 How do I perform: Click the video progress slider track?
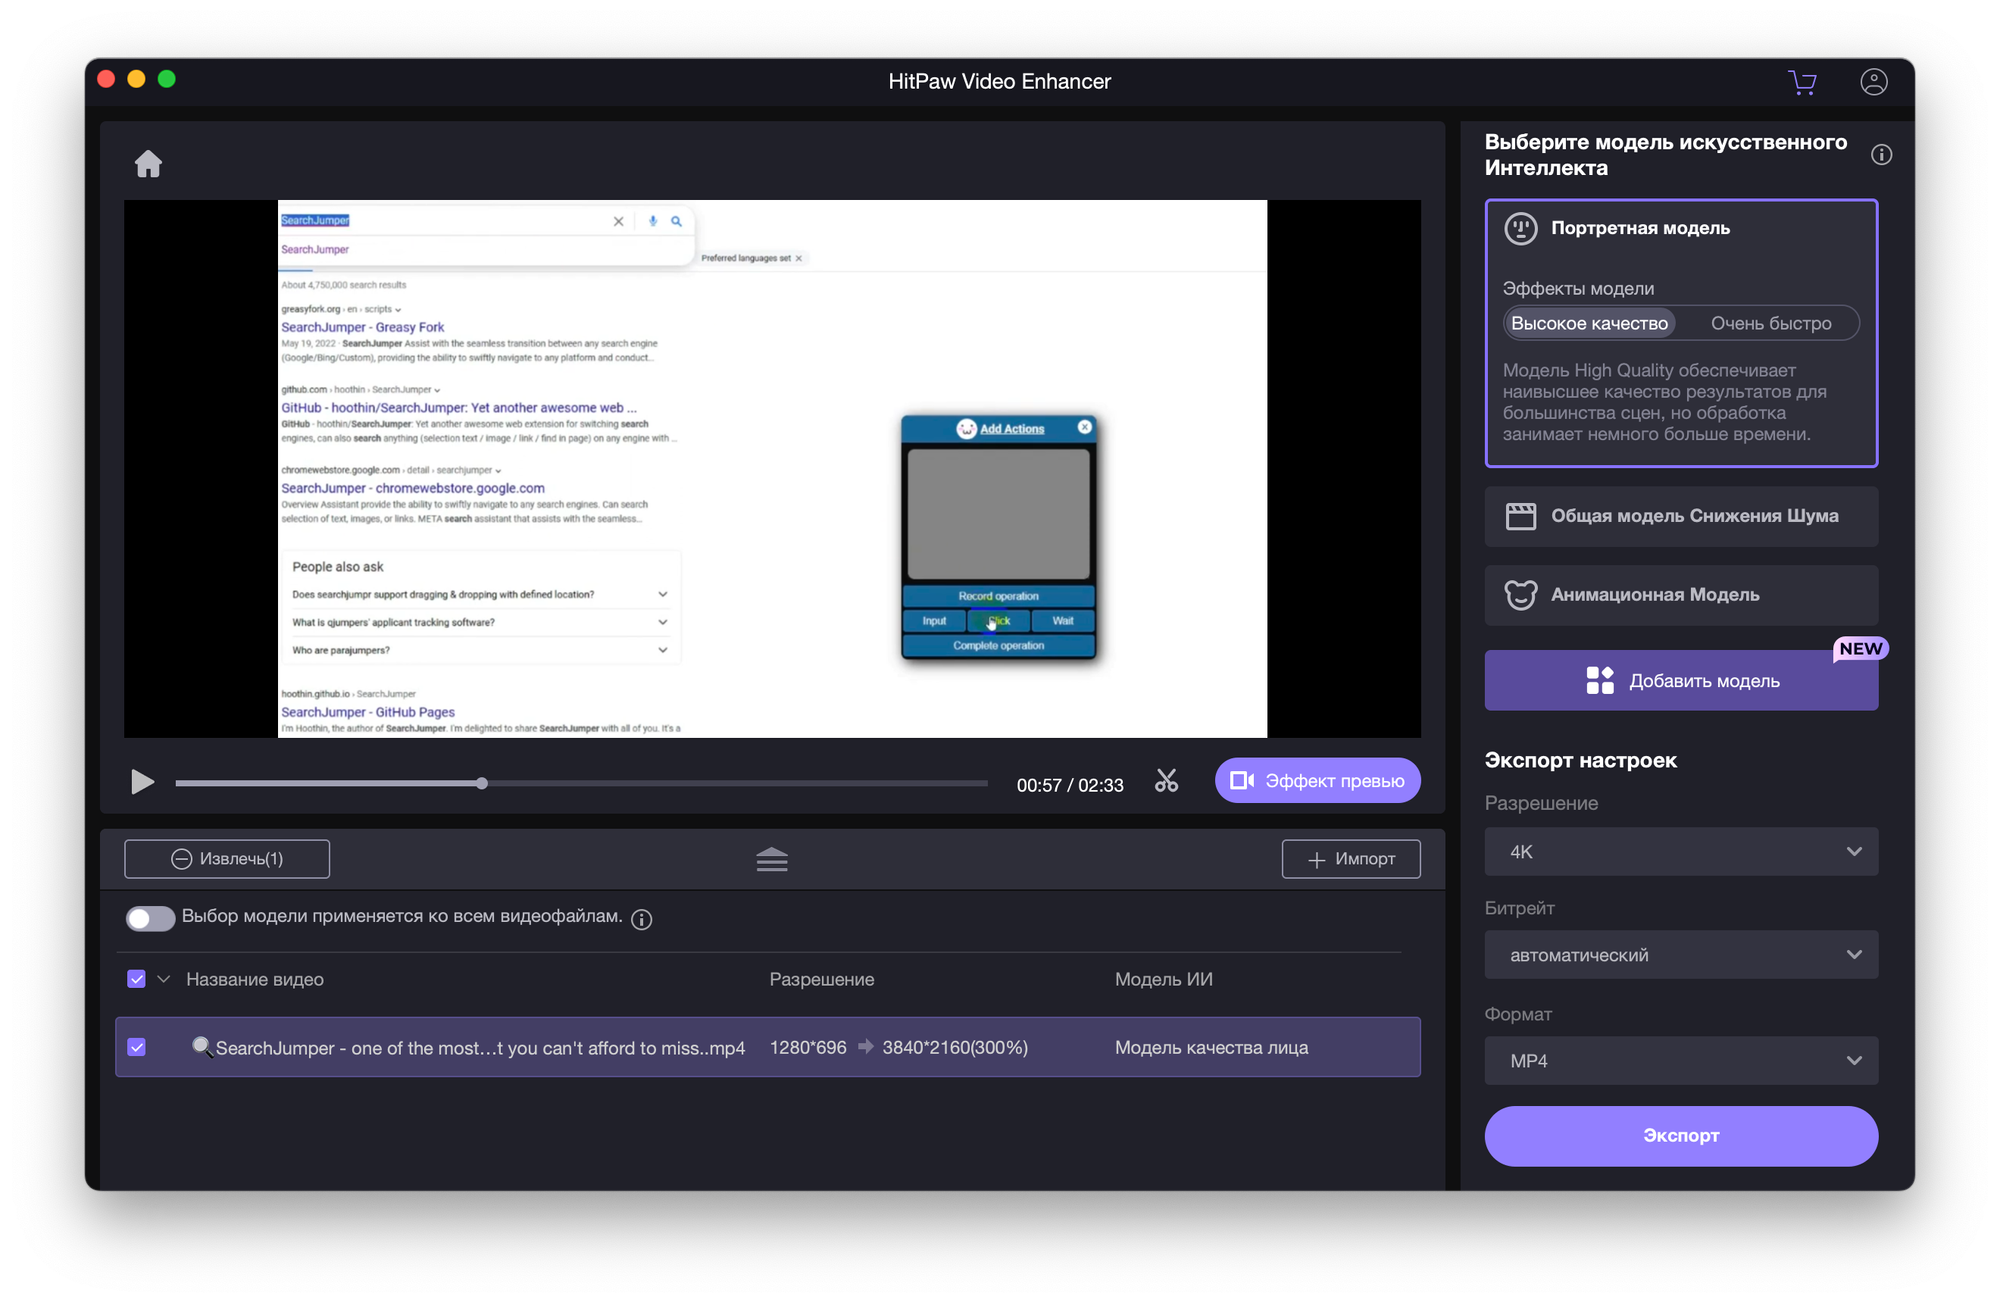click(700, 783)
